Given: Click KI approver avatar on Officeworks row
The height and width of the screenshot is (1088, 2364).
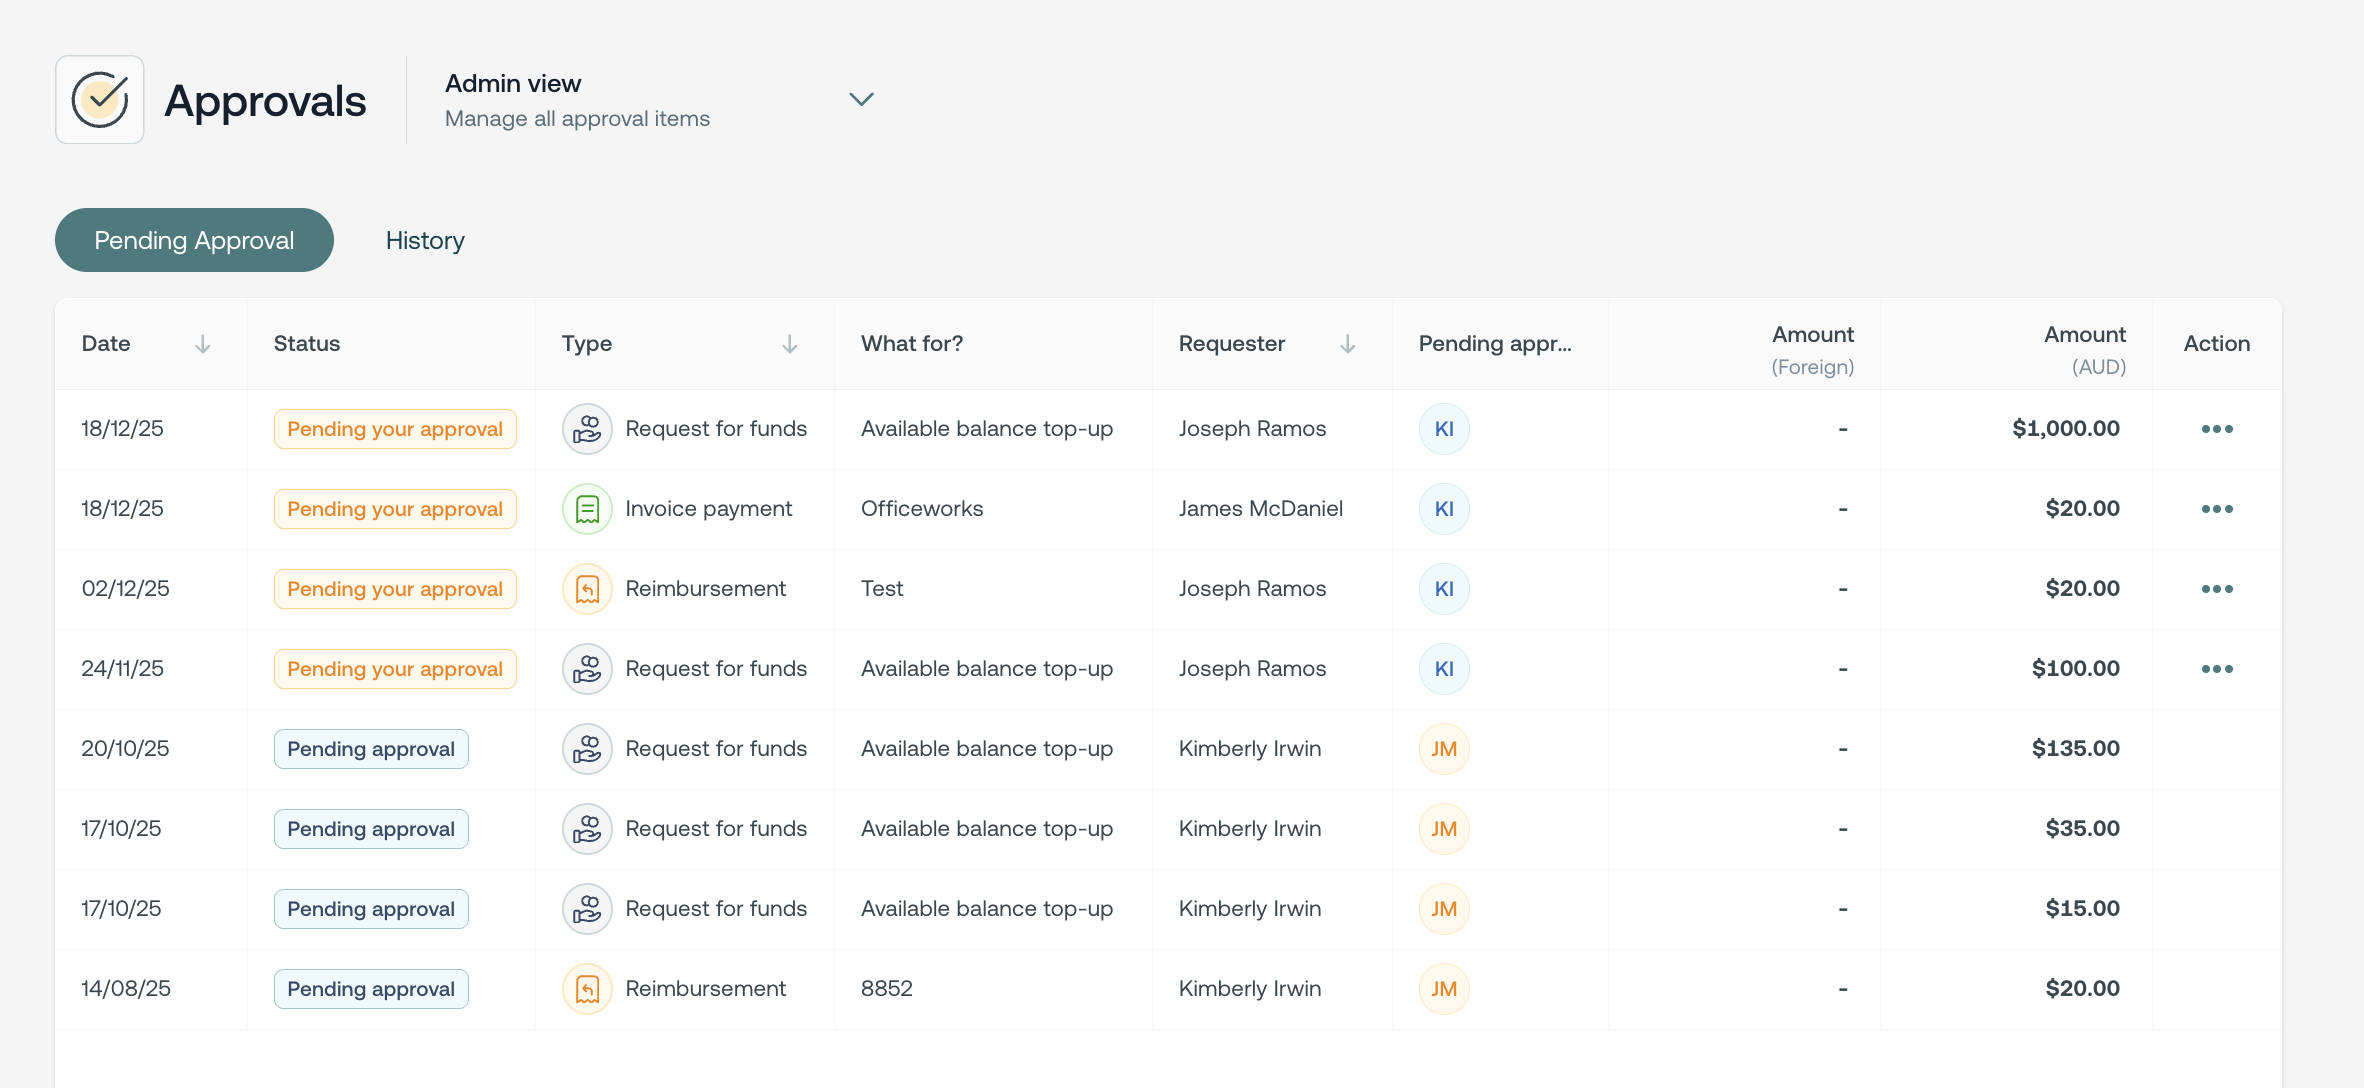Looking at the screenshot, I should 1444,509.
